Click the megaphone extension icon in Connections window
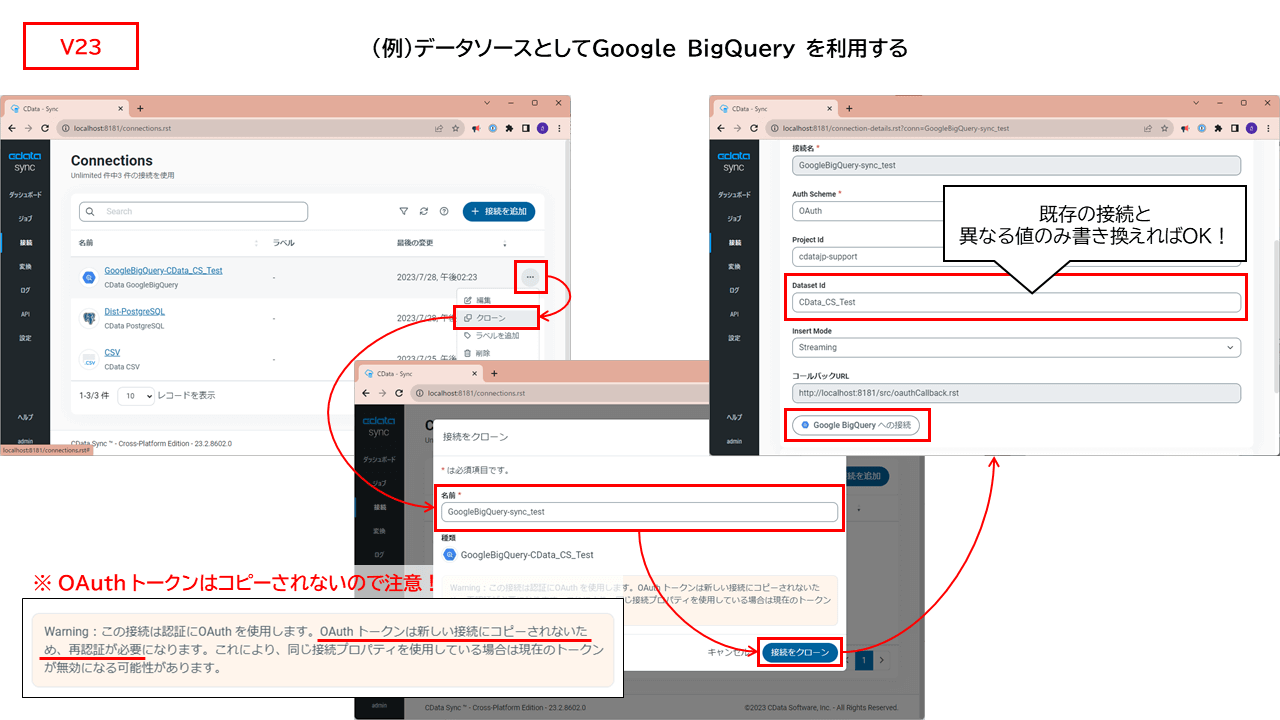Viewport: 1280px width, 720px height. (x=476, y=128)
